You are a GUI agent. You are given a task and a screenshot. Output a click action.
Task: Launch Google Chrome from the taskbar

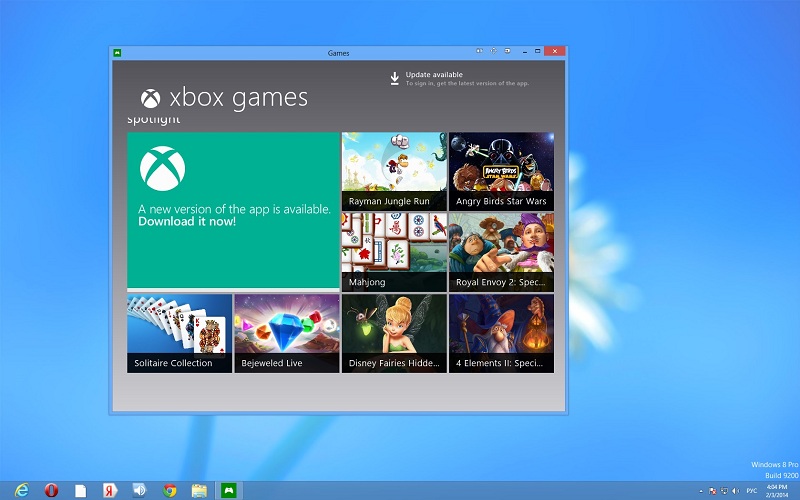(x=170, y=490)
